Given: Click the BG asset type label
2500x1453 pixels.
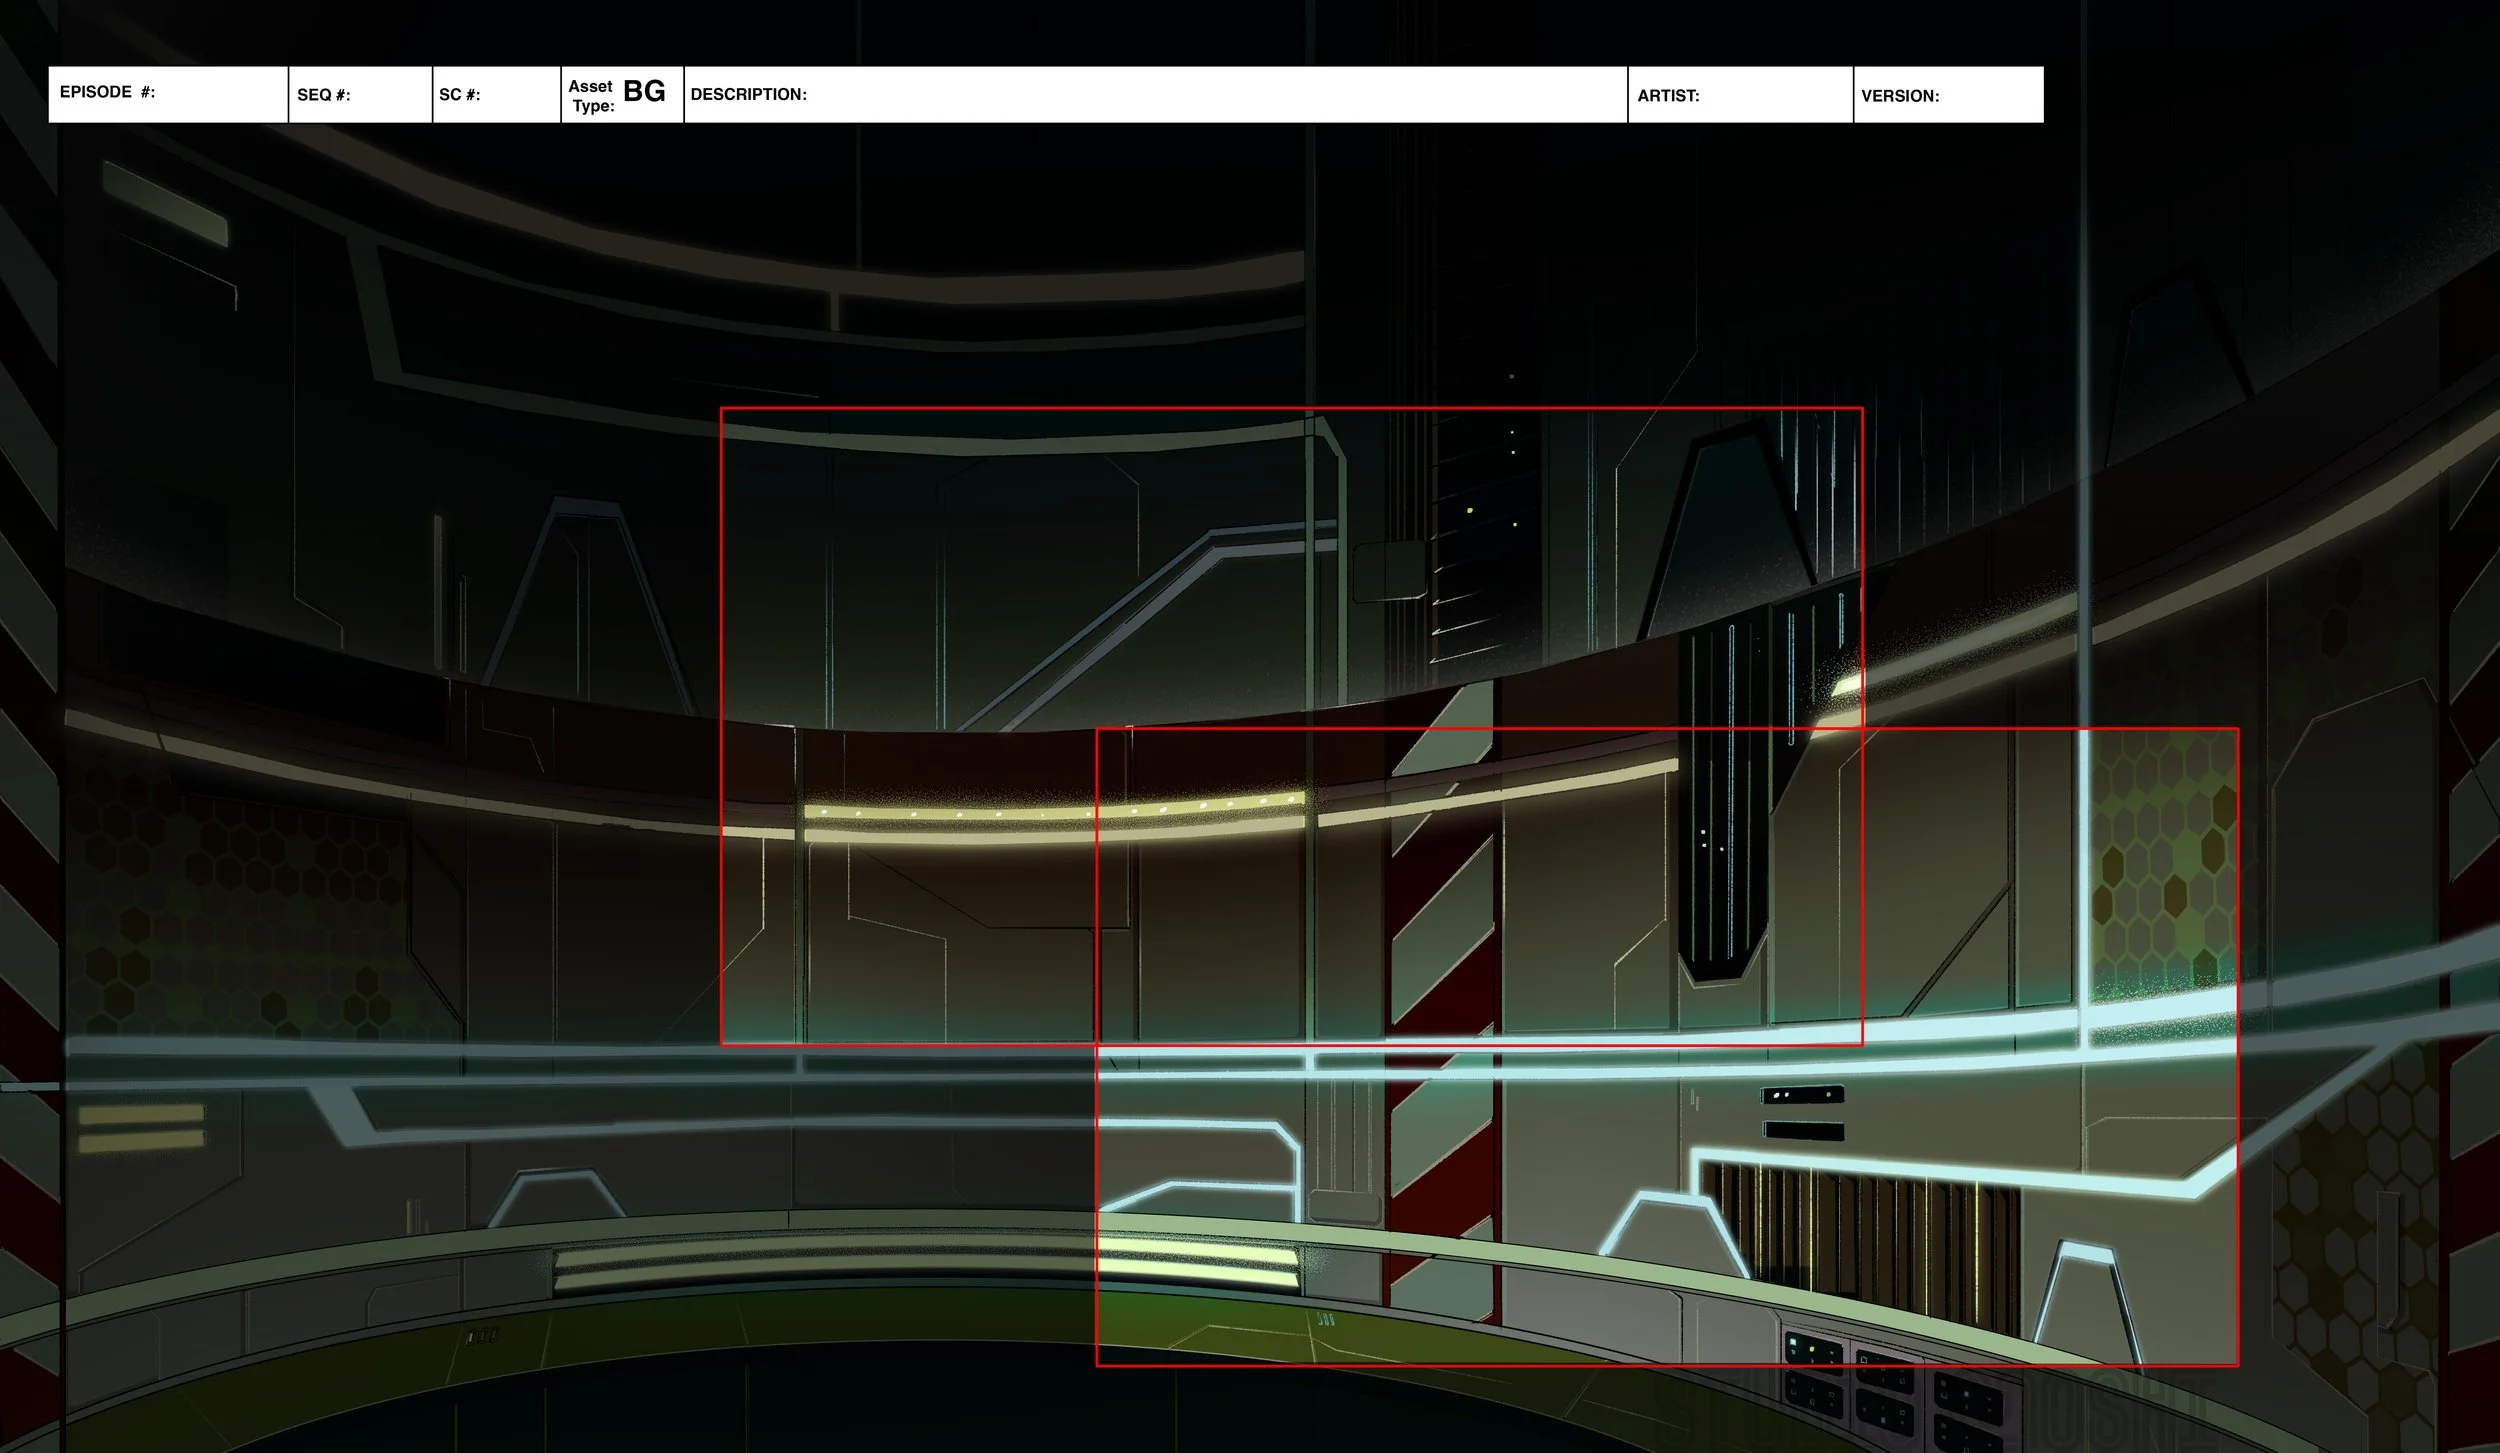Looking at the screenshot, I should [644, 91].
